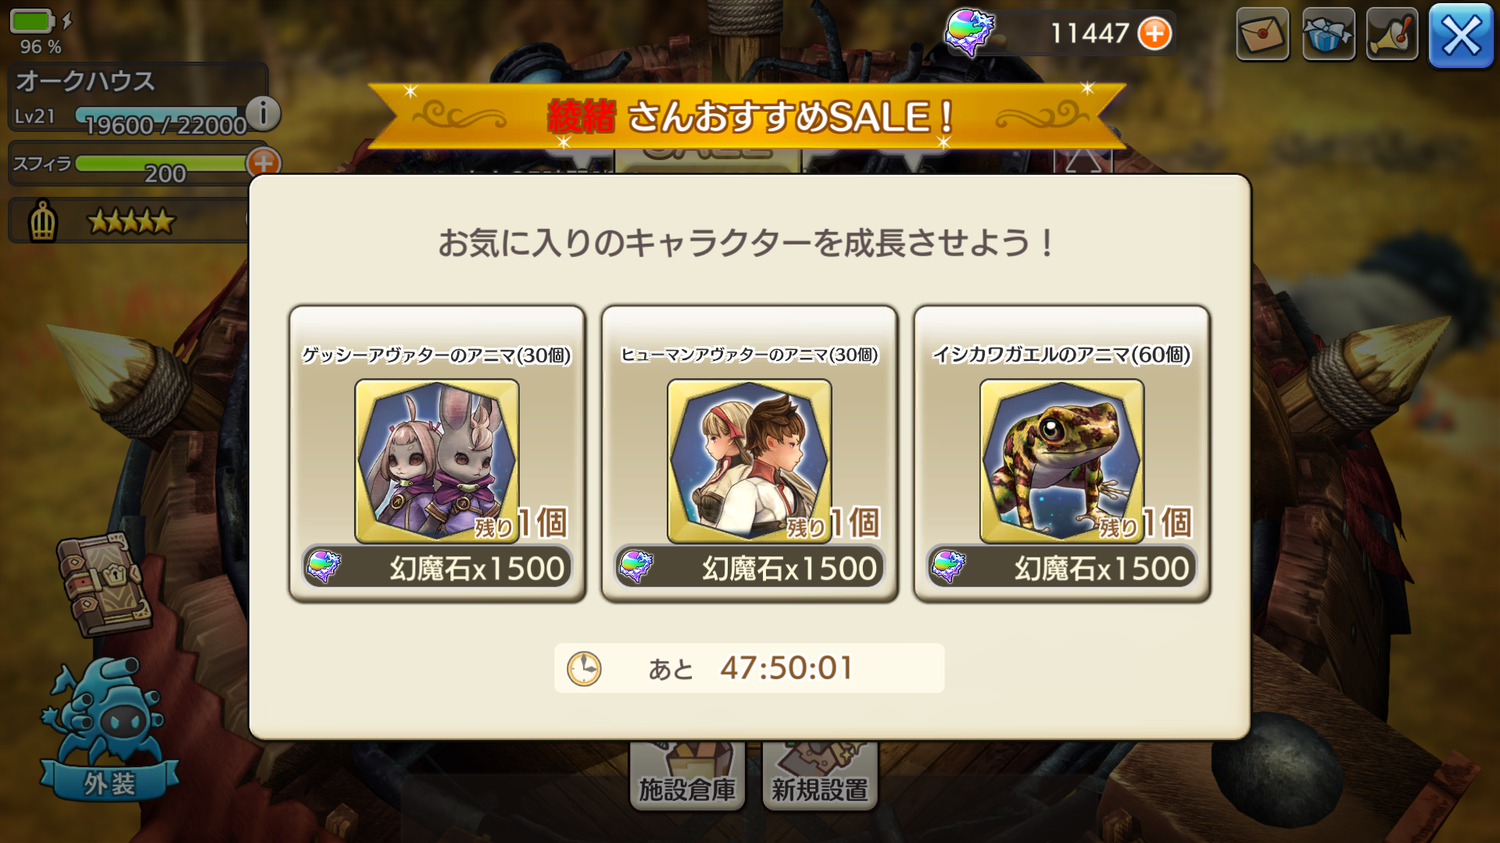1500x843 pixels.
Task: Add more gems with orange plus
Action: (1155, 33)
